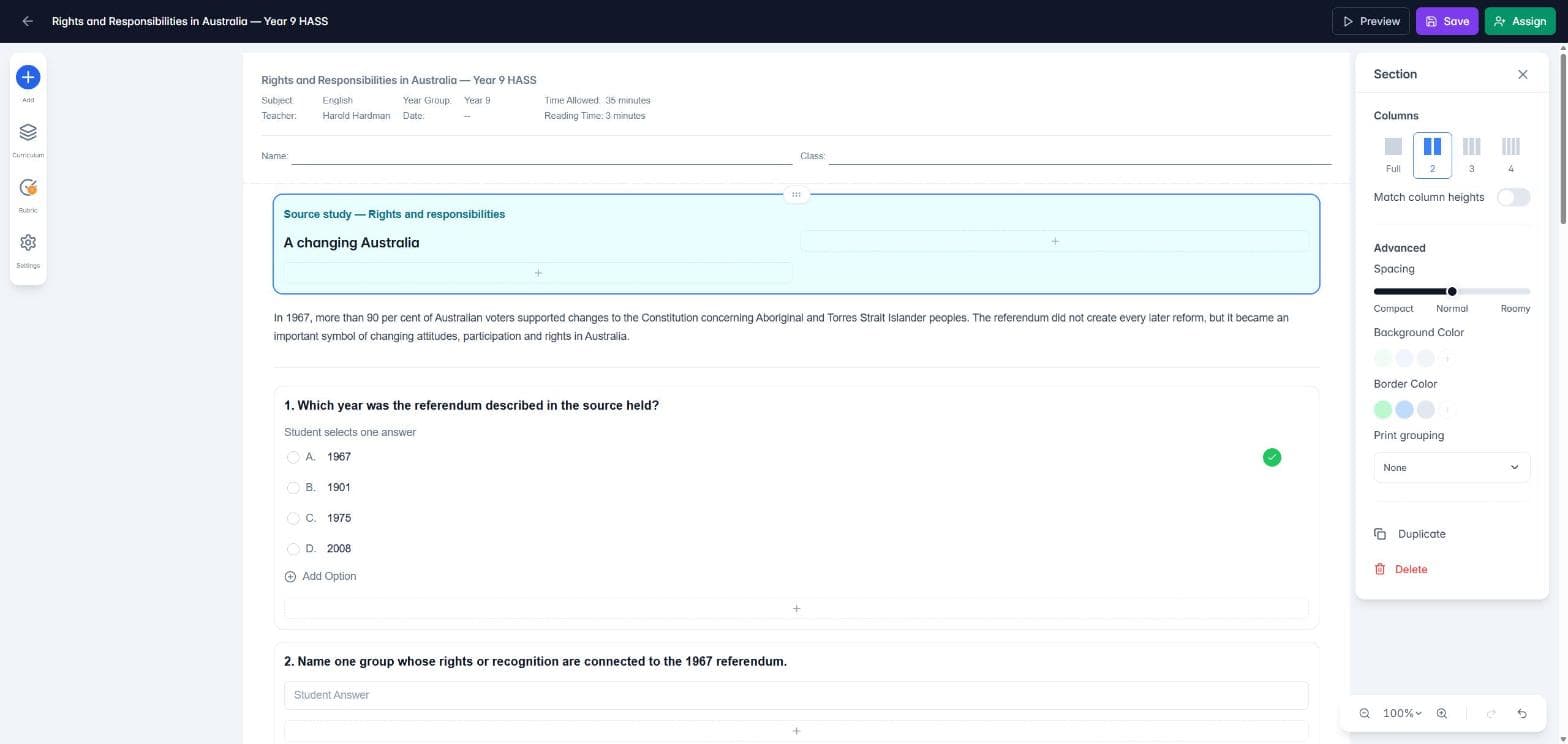Pick the gray background color swatch

pos(1426,358)
